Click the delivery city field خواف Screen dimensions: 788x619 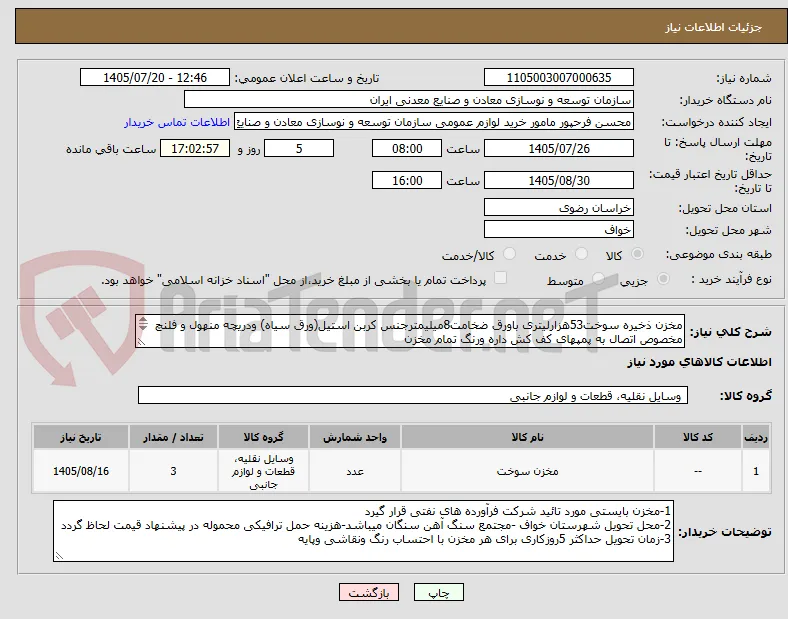(x=559, y=230)
